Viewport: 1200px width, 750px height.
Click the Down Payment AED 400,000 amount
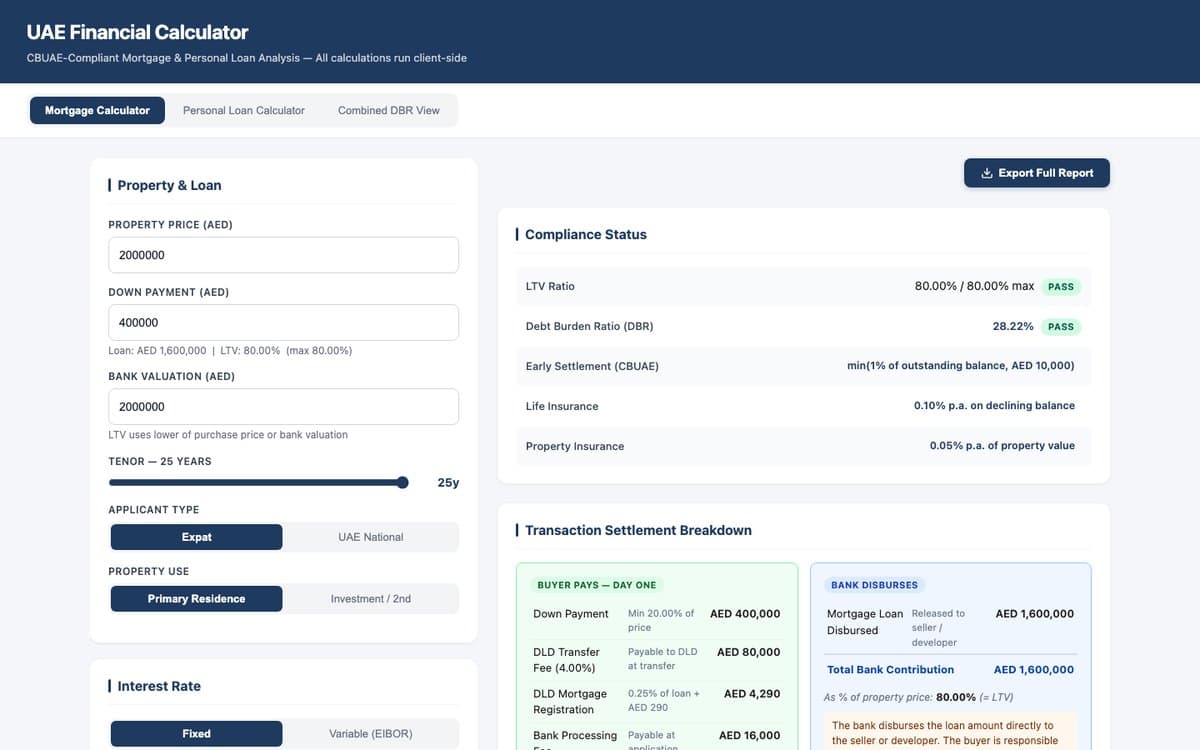point(745,614)
